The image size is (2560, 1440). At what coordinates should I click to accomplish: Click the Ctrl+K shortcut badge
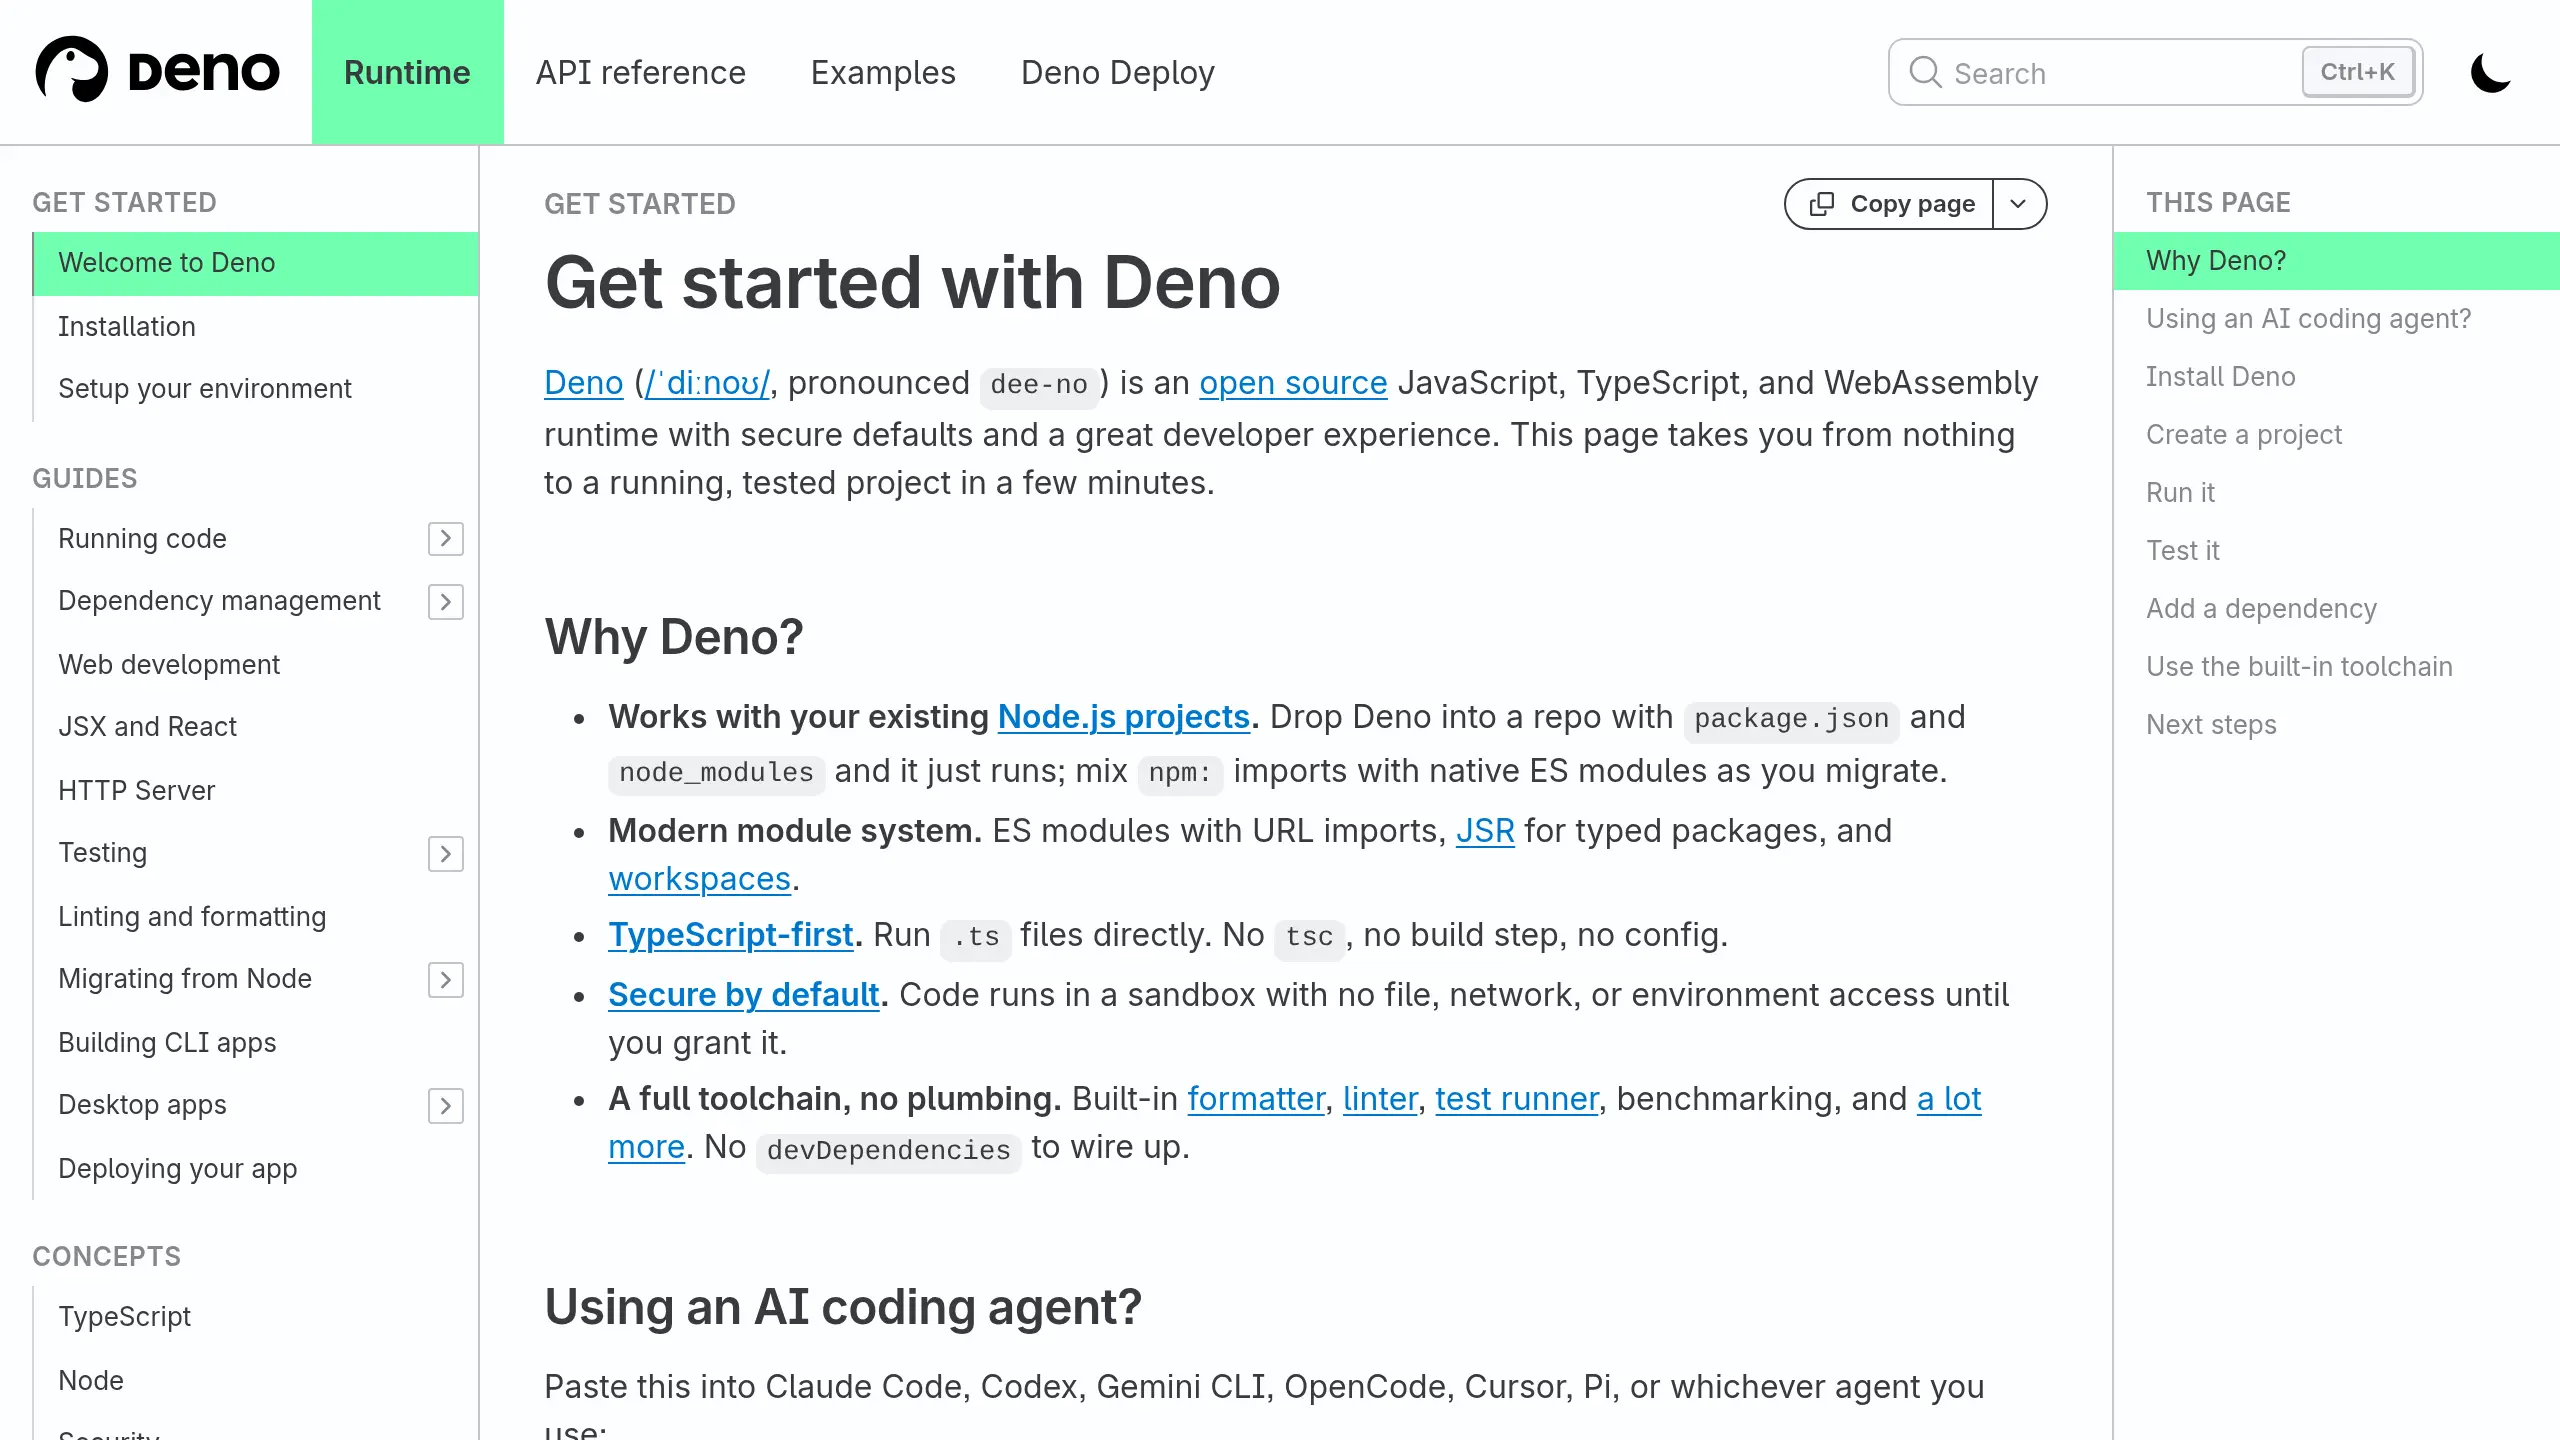[2357, 72]
